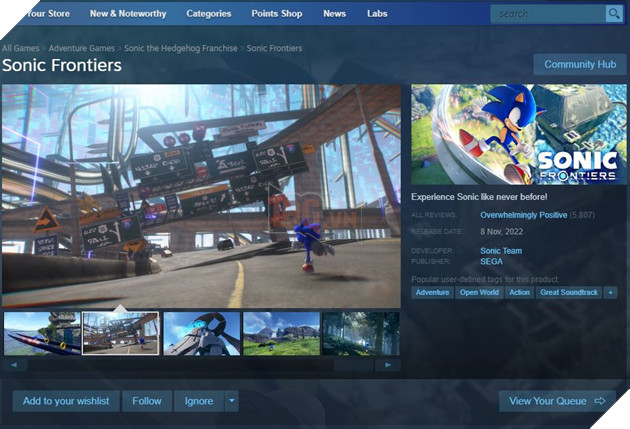Click the right arrow of thumbnail strip
The image size is (630, 429).
388,365
